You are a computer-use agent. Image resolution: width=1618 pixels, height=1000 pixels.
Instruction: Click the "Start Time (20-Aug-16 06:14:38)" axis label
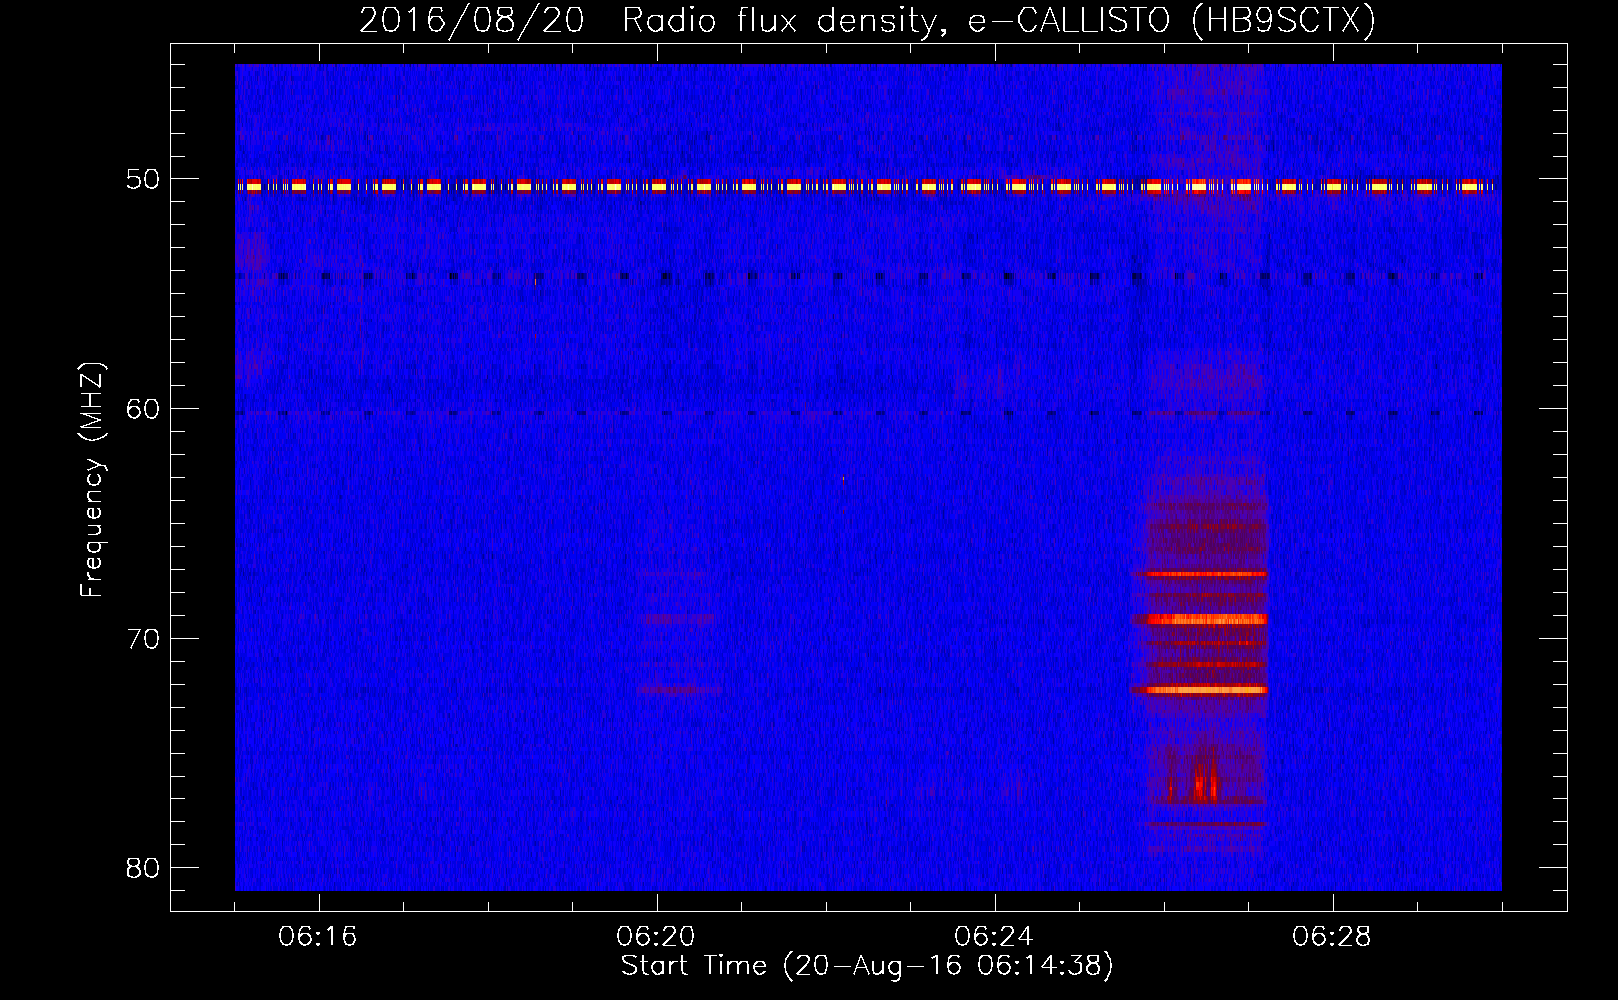click(x=867, y=966)
